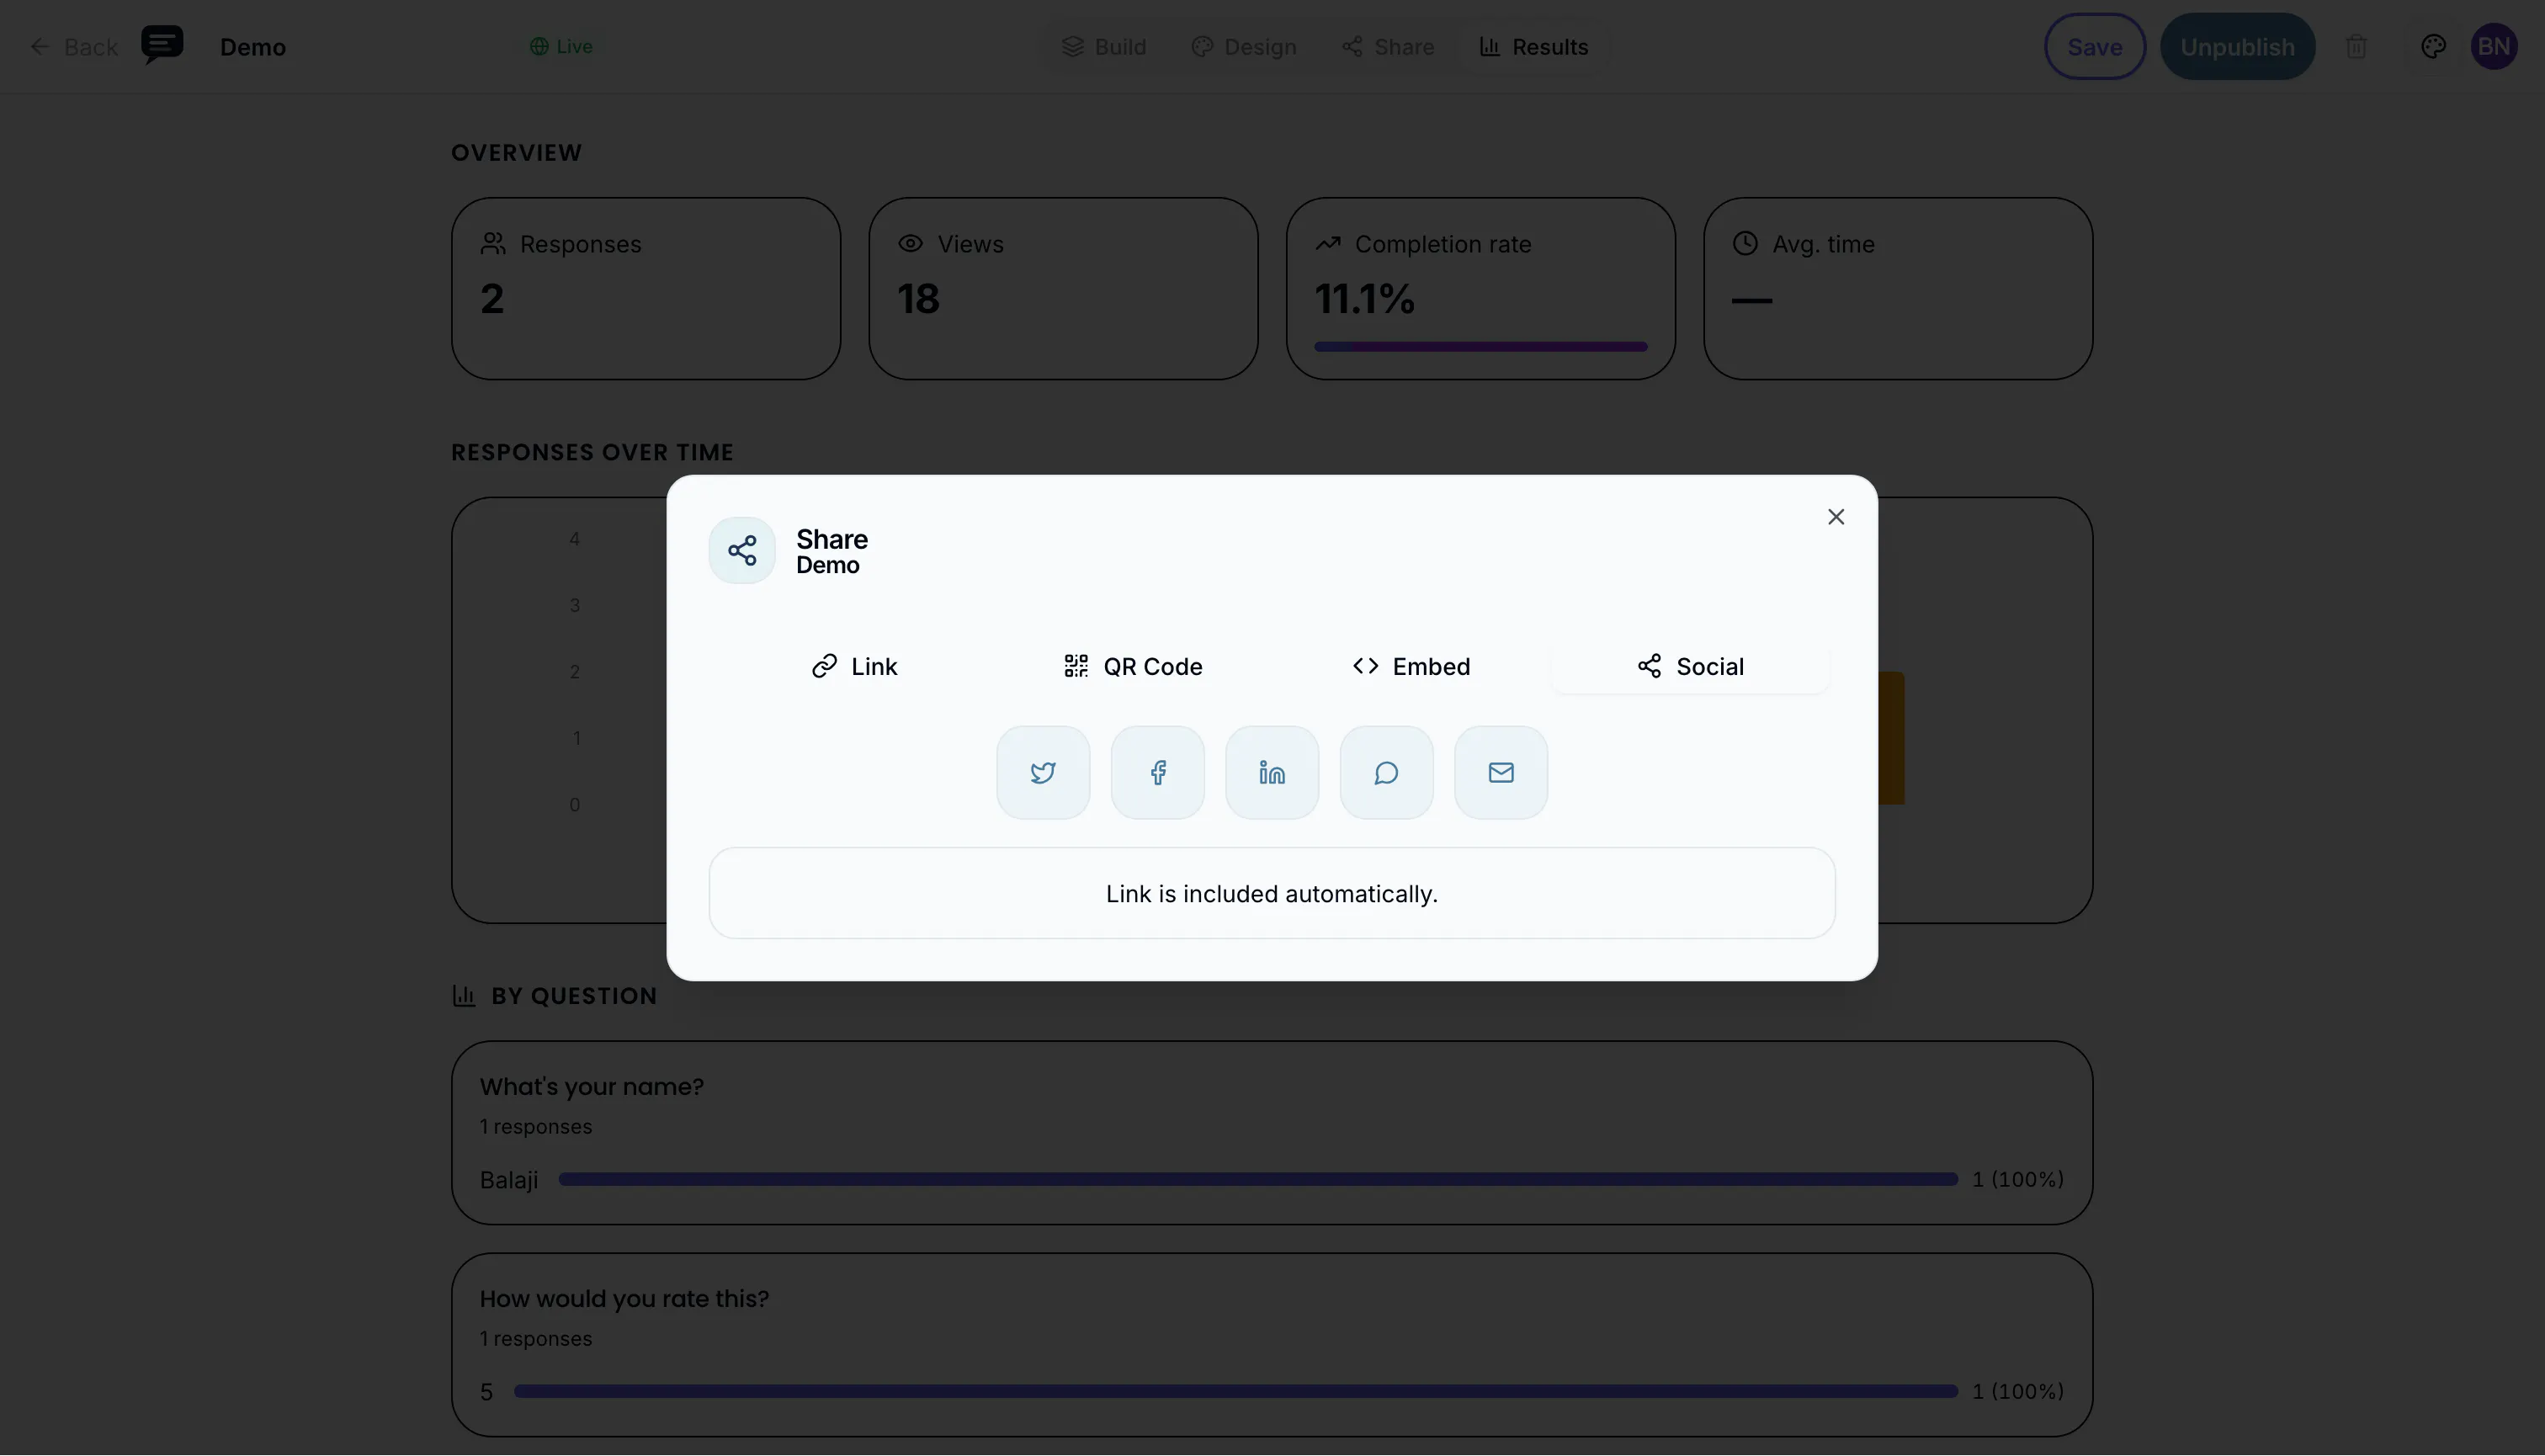Screen dimensions: 2545x1456
Task: Click the OVERVIEW heading
Action: pos(516,153)
